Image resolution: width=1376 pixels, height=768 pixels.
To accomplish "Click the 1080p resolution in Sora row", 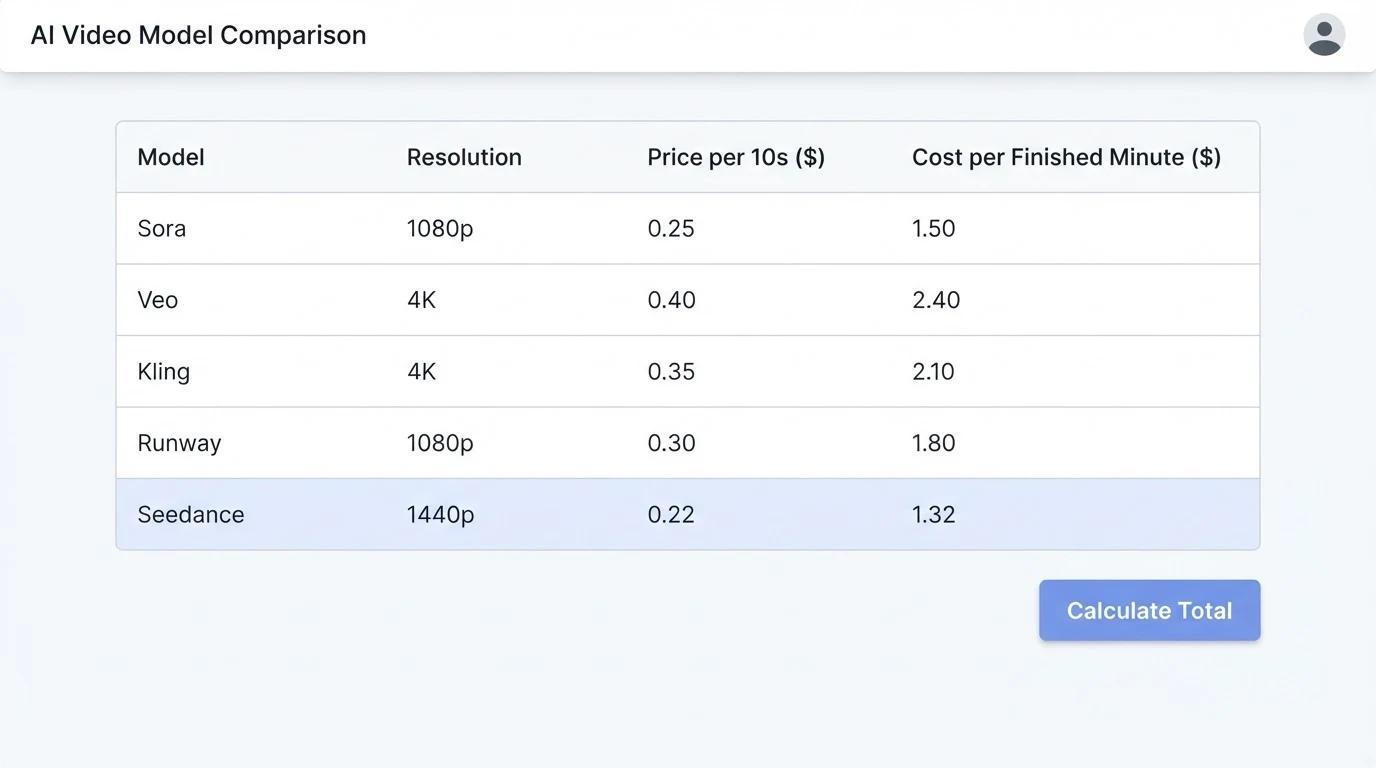I will point(440,229).
